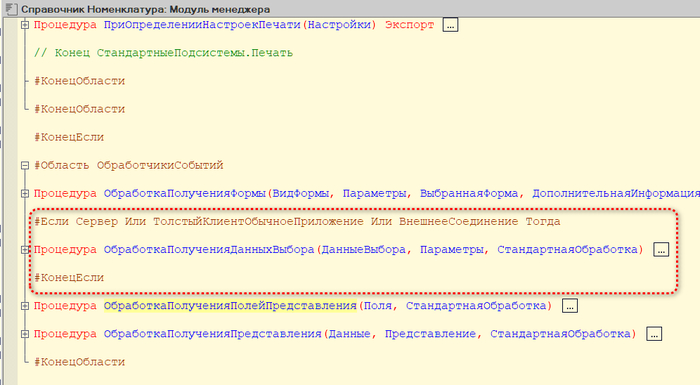Click the Поля parameter
Screen dimensions: 700x385
click(x=378, y=306)
